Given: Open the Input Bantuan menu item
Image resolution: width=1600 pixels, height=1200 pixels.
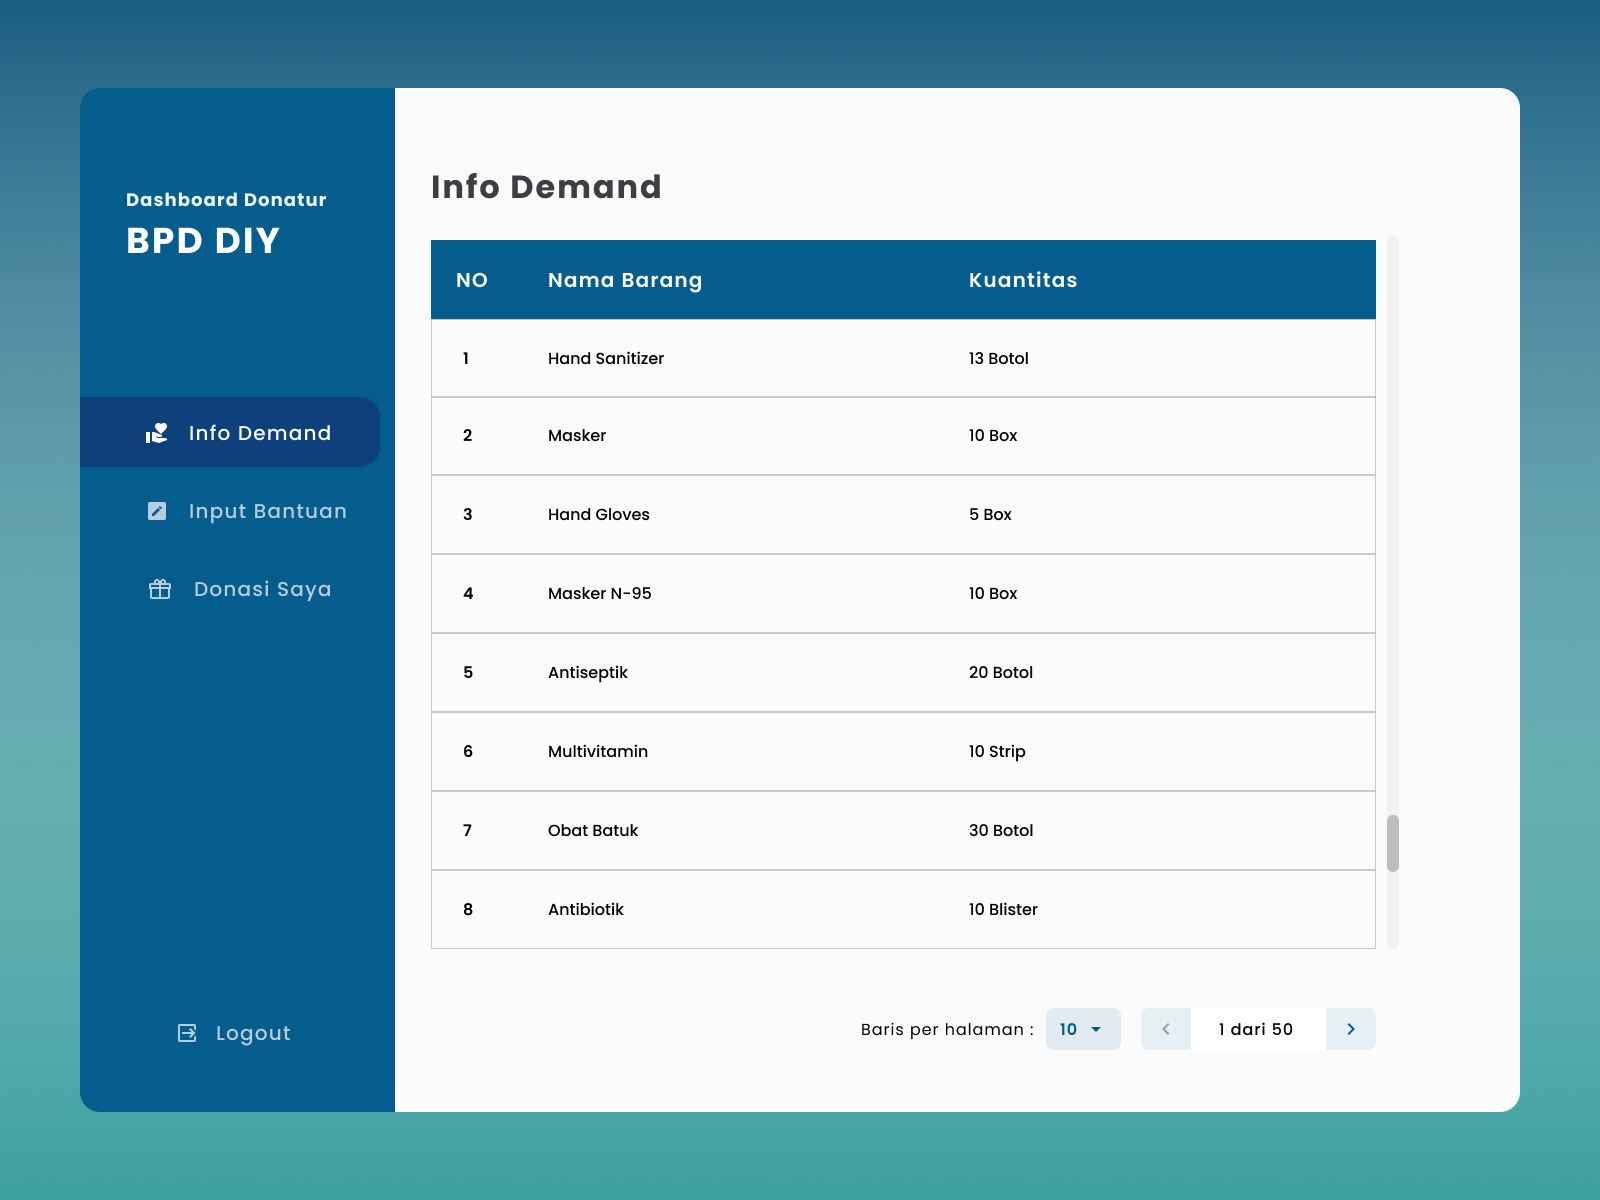Looking at the screenshot, I should click(x=267, y=511).
